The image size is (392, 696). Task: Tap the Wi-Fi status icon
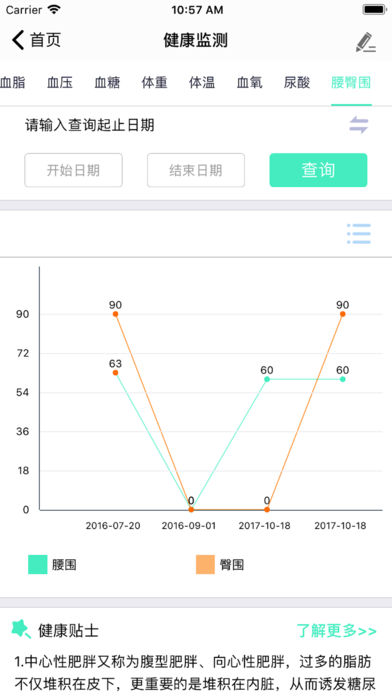(x=55, y=10)
